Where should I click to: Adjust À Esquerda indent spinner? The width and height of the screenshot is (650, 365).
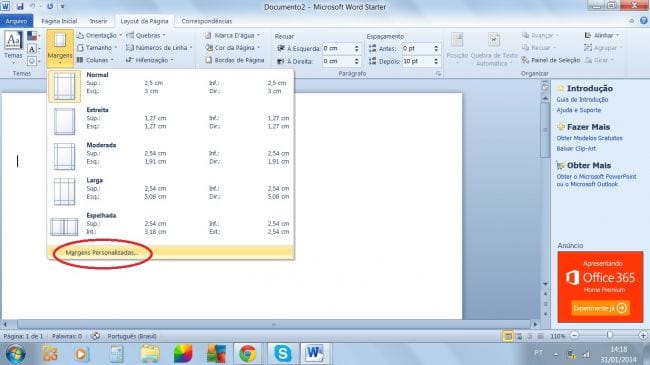[x=357, y=49]
